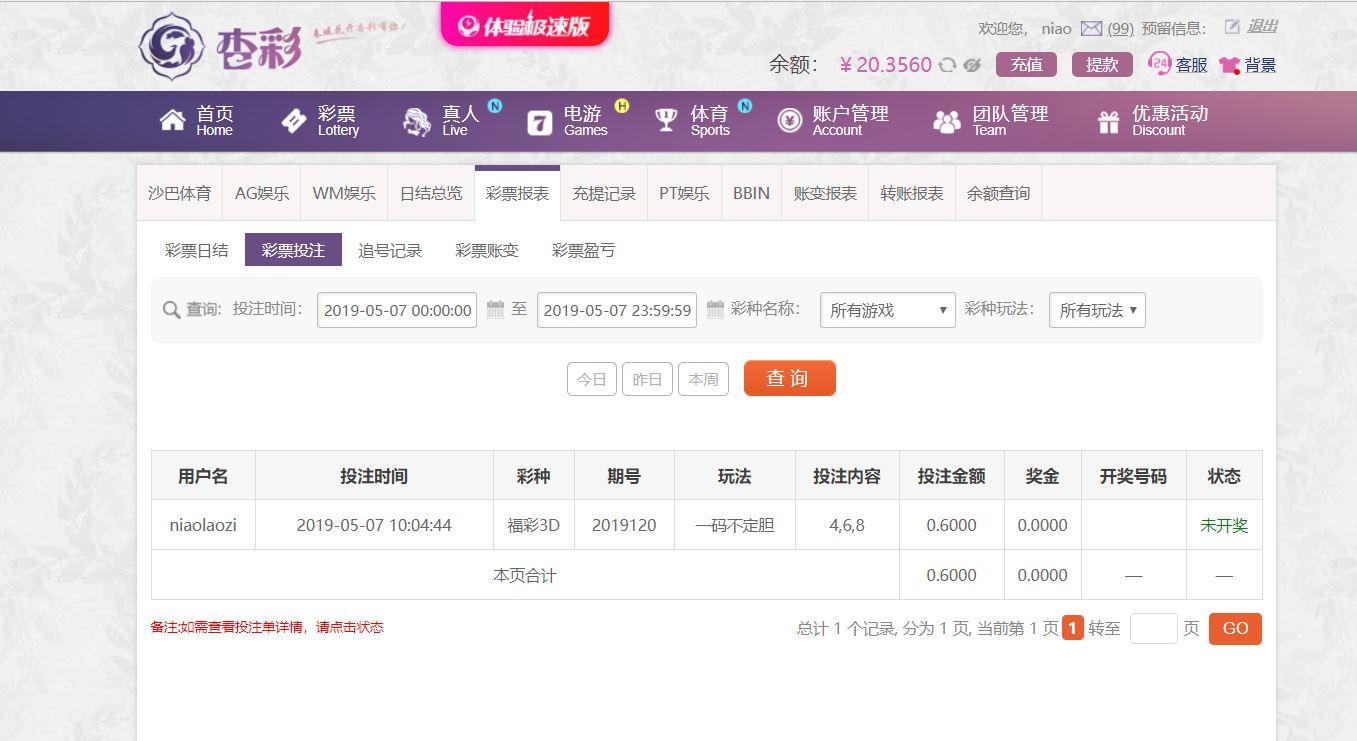The width and height of the screenshot is (1357, 741).
Task: Select the 彩票报表 tab
Action: coord(517,193)
